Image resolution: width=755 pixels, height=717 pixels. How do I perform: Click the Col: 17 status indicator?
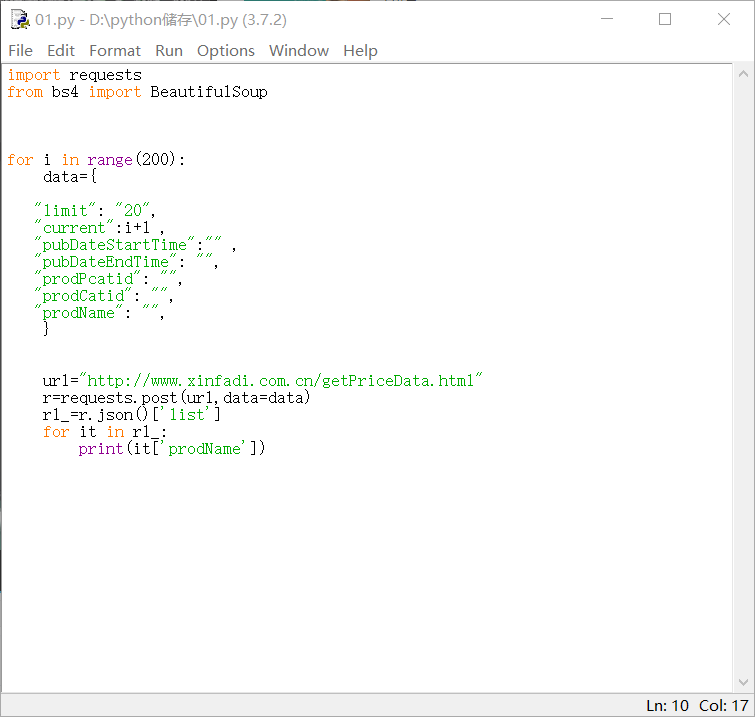[724, 705]
